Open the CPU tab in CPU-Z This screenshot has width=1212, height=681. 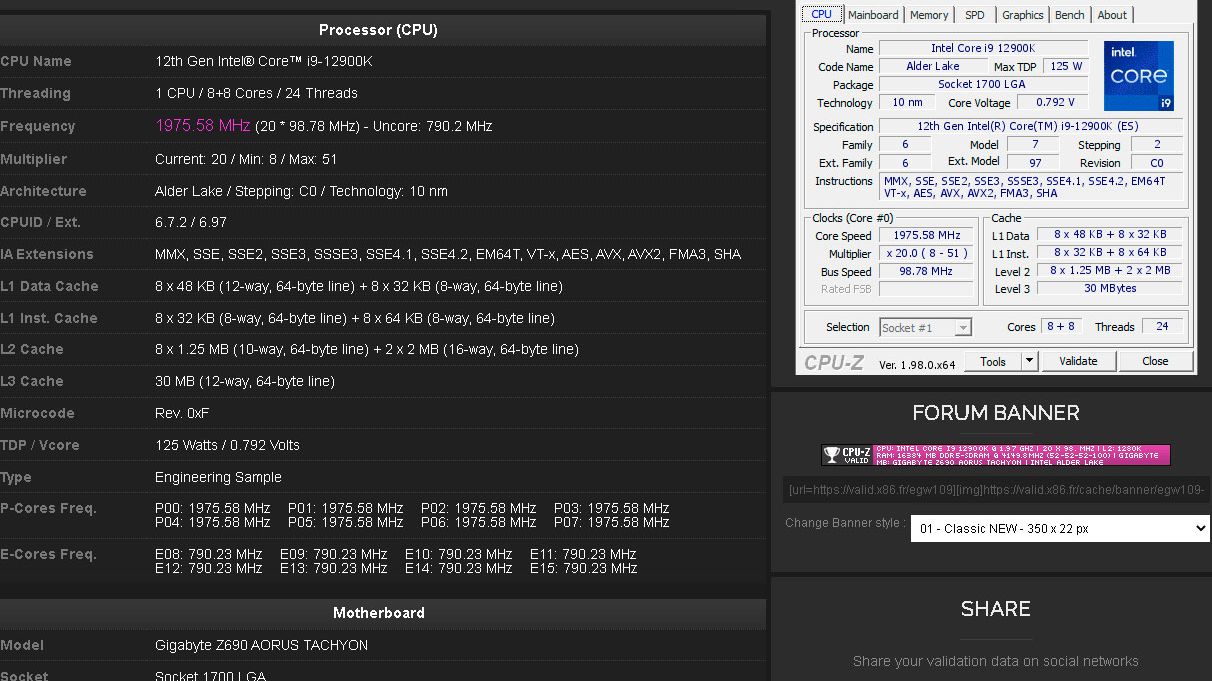(821, 14)
